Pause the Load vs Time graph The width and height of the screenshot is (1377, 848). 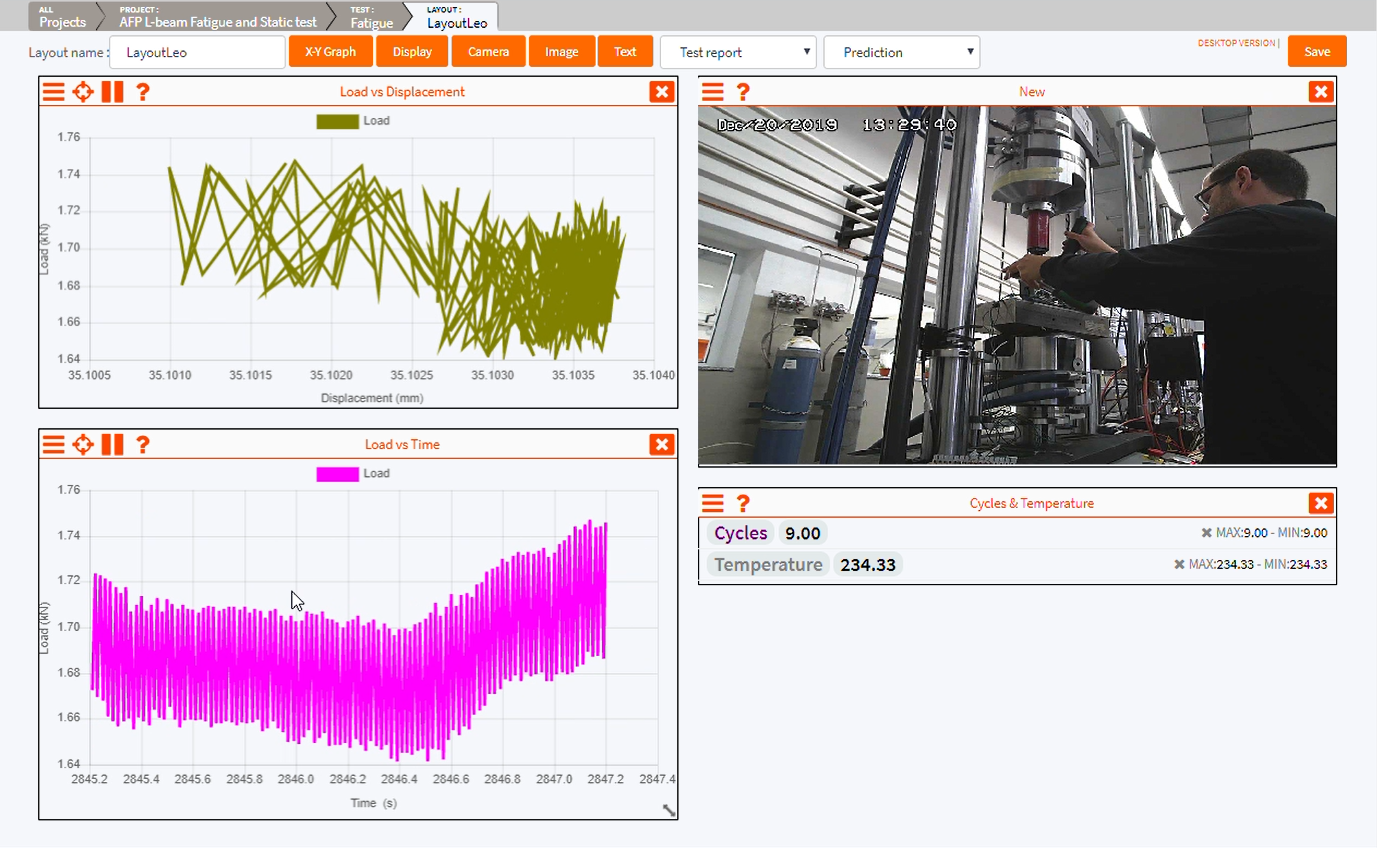112,445
